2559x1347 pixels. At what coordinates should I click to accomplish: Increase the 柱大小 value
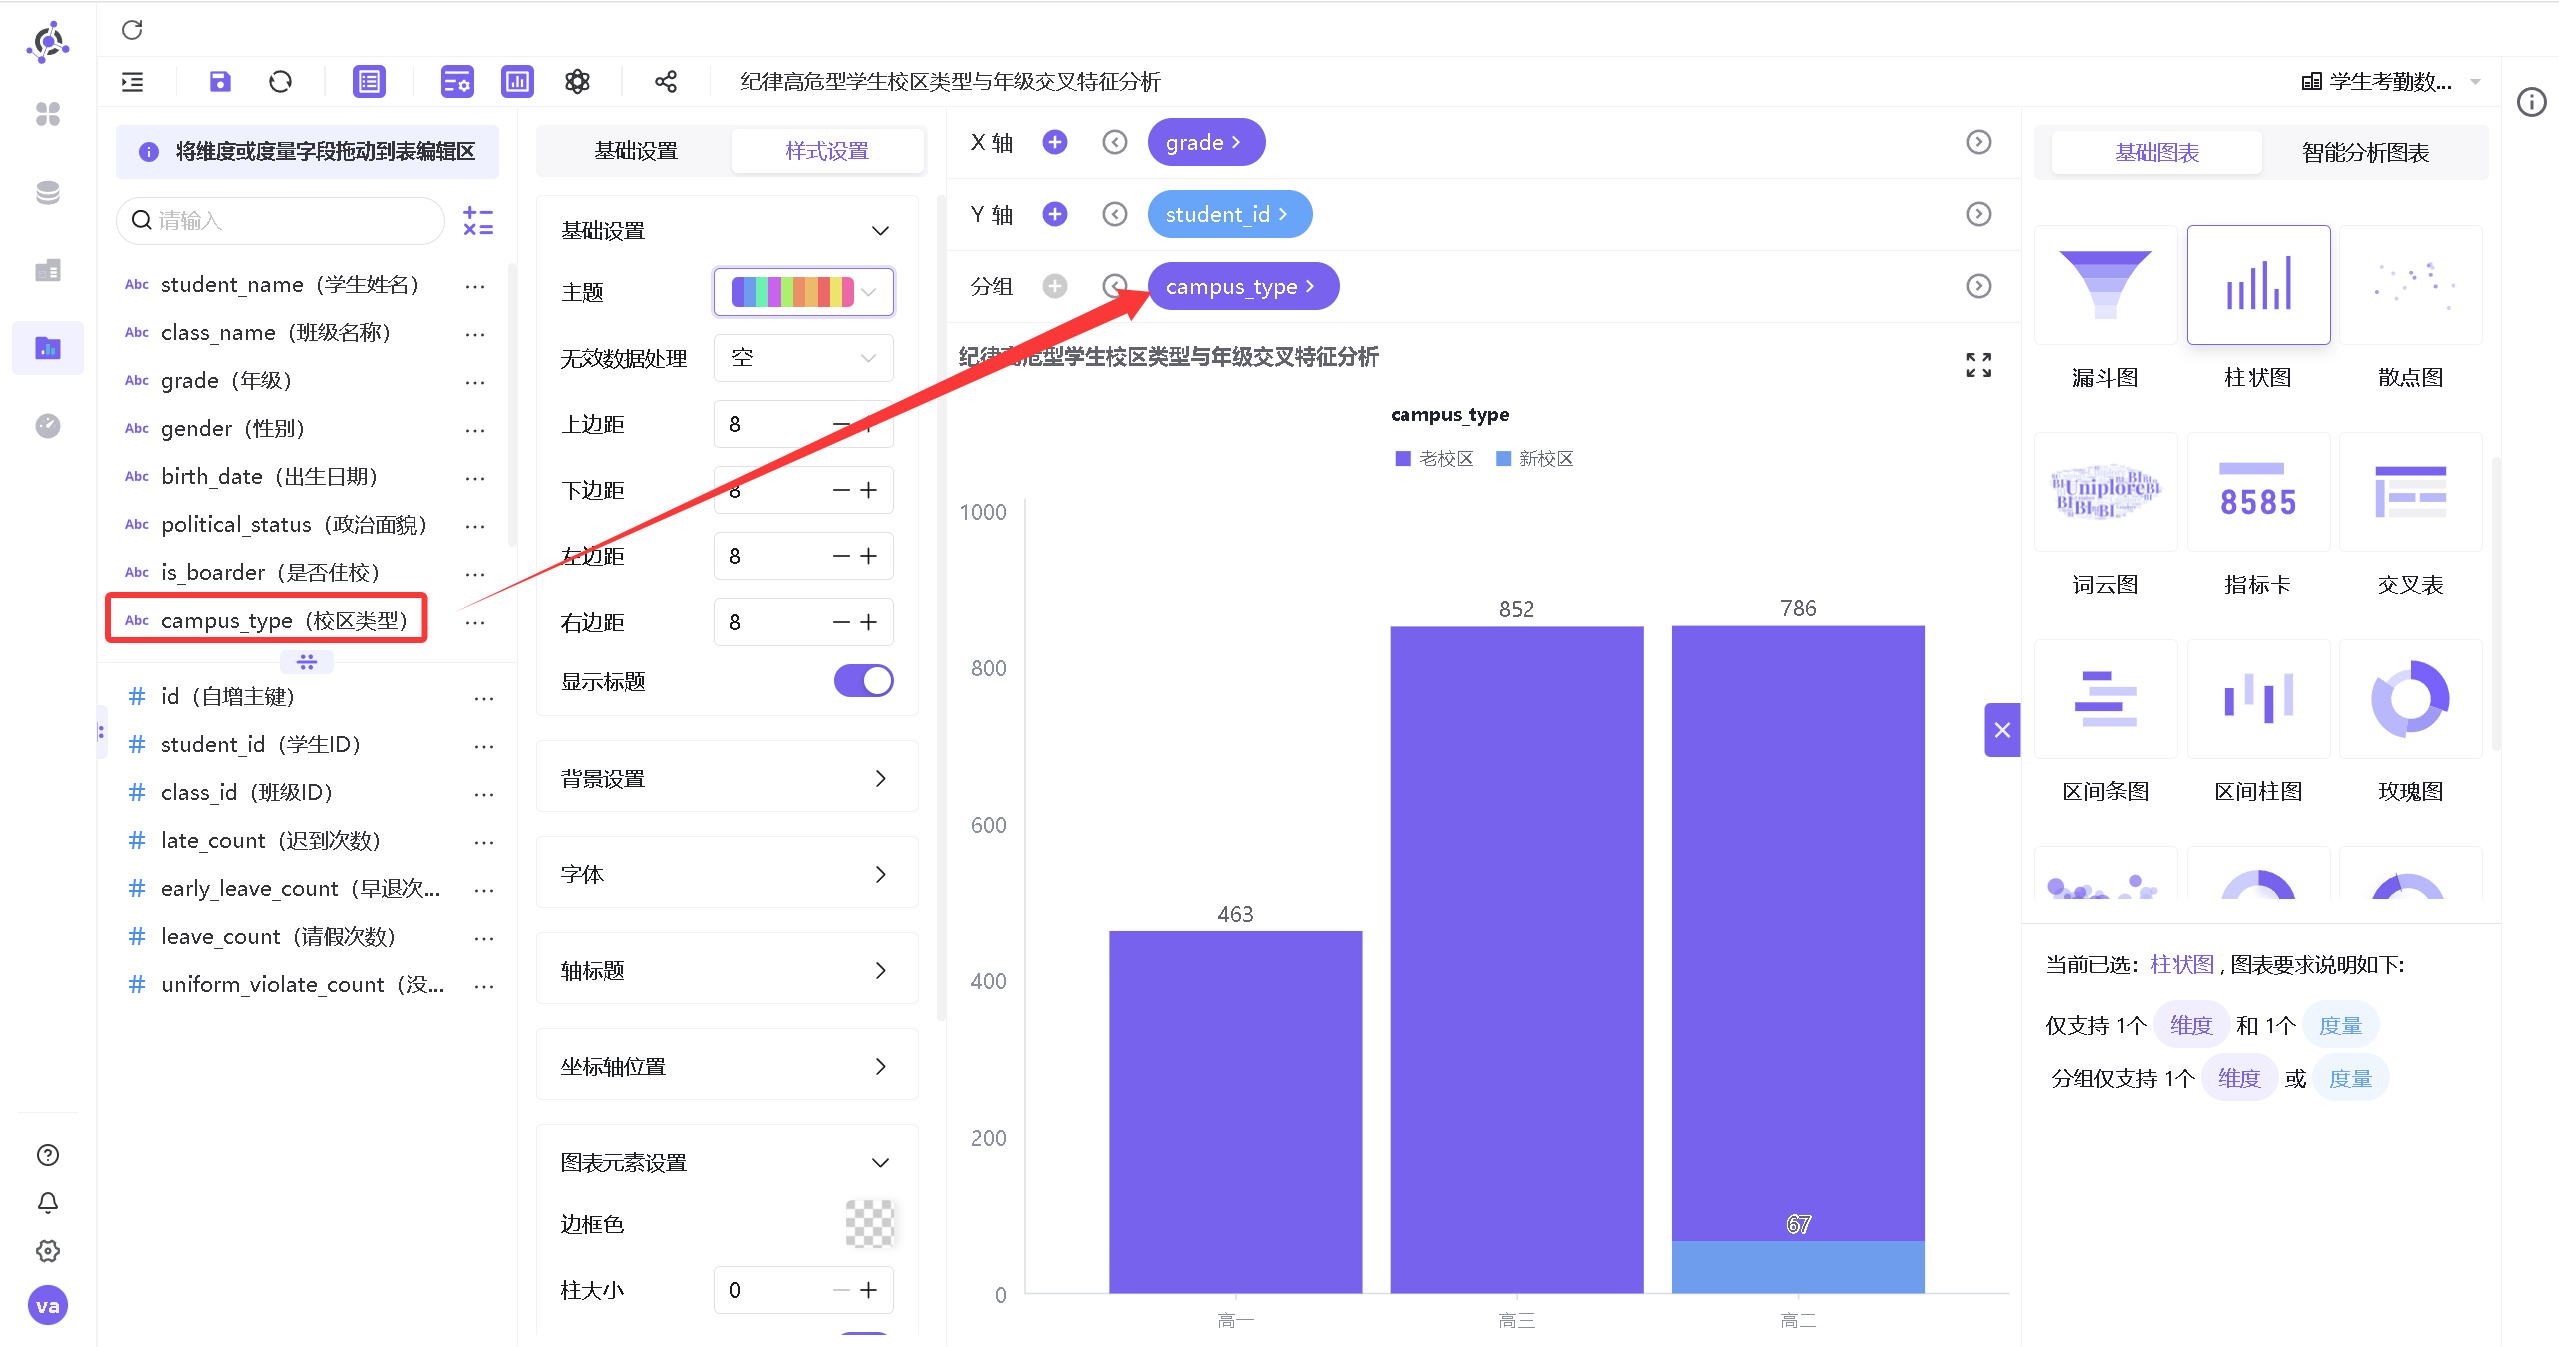click(869, 1290)
